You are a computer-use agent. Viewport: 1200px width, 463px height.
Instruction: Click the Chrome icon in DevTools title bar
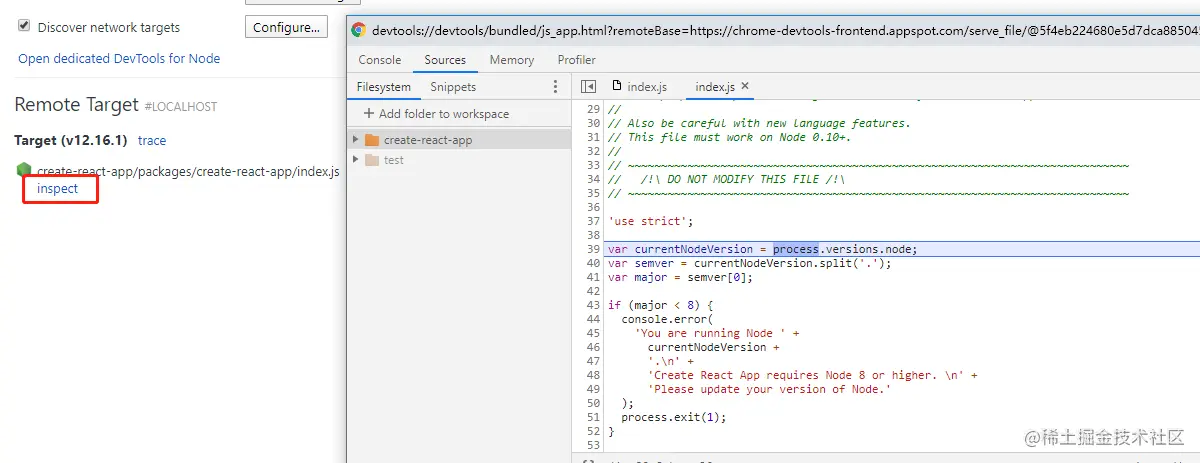359,30
